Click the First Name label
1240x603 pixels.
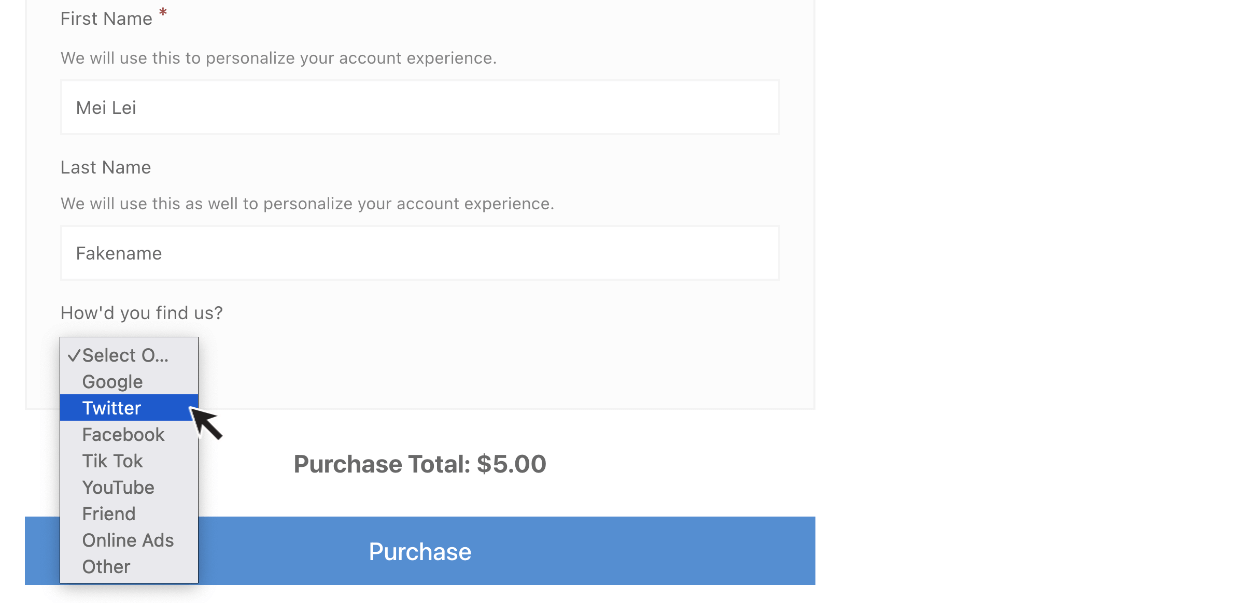106,19
